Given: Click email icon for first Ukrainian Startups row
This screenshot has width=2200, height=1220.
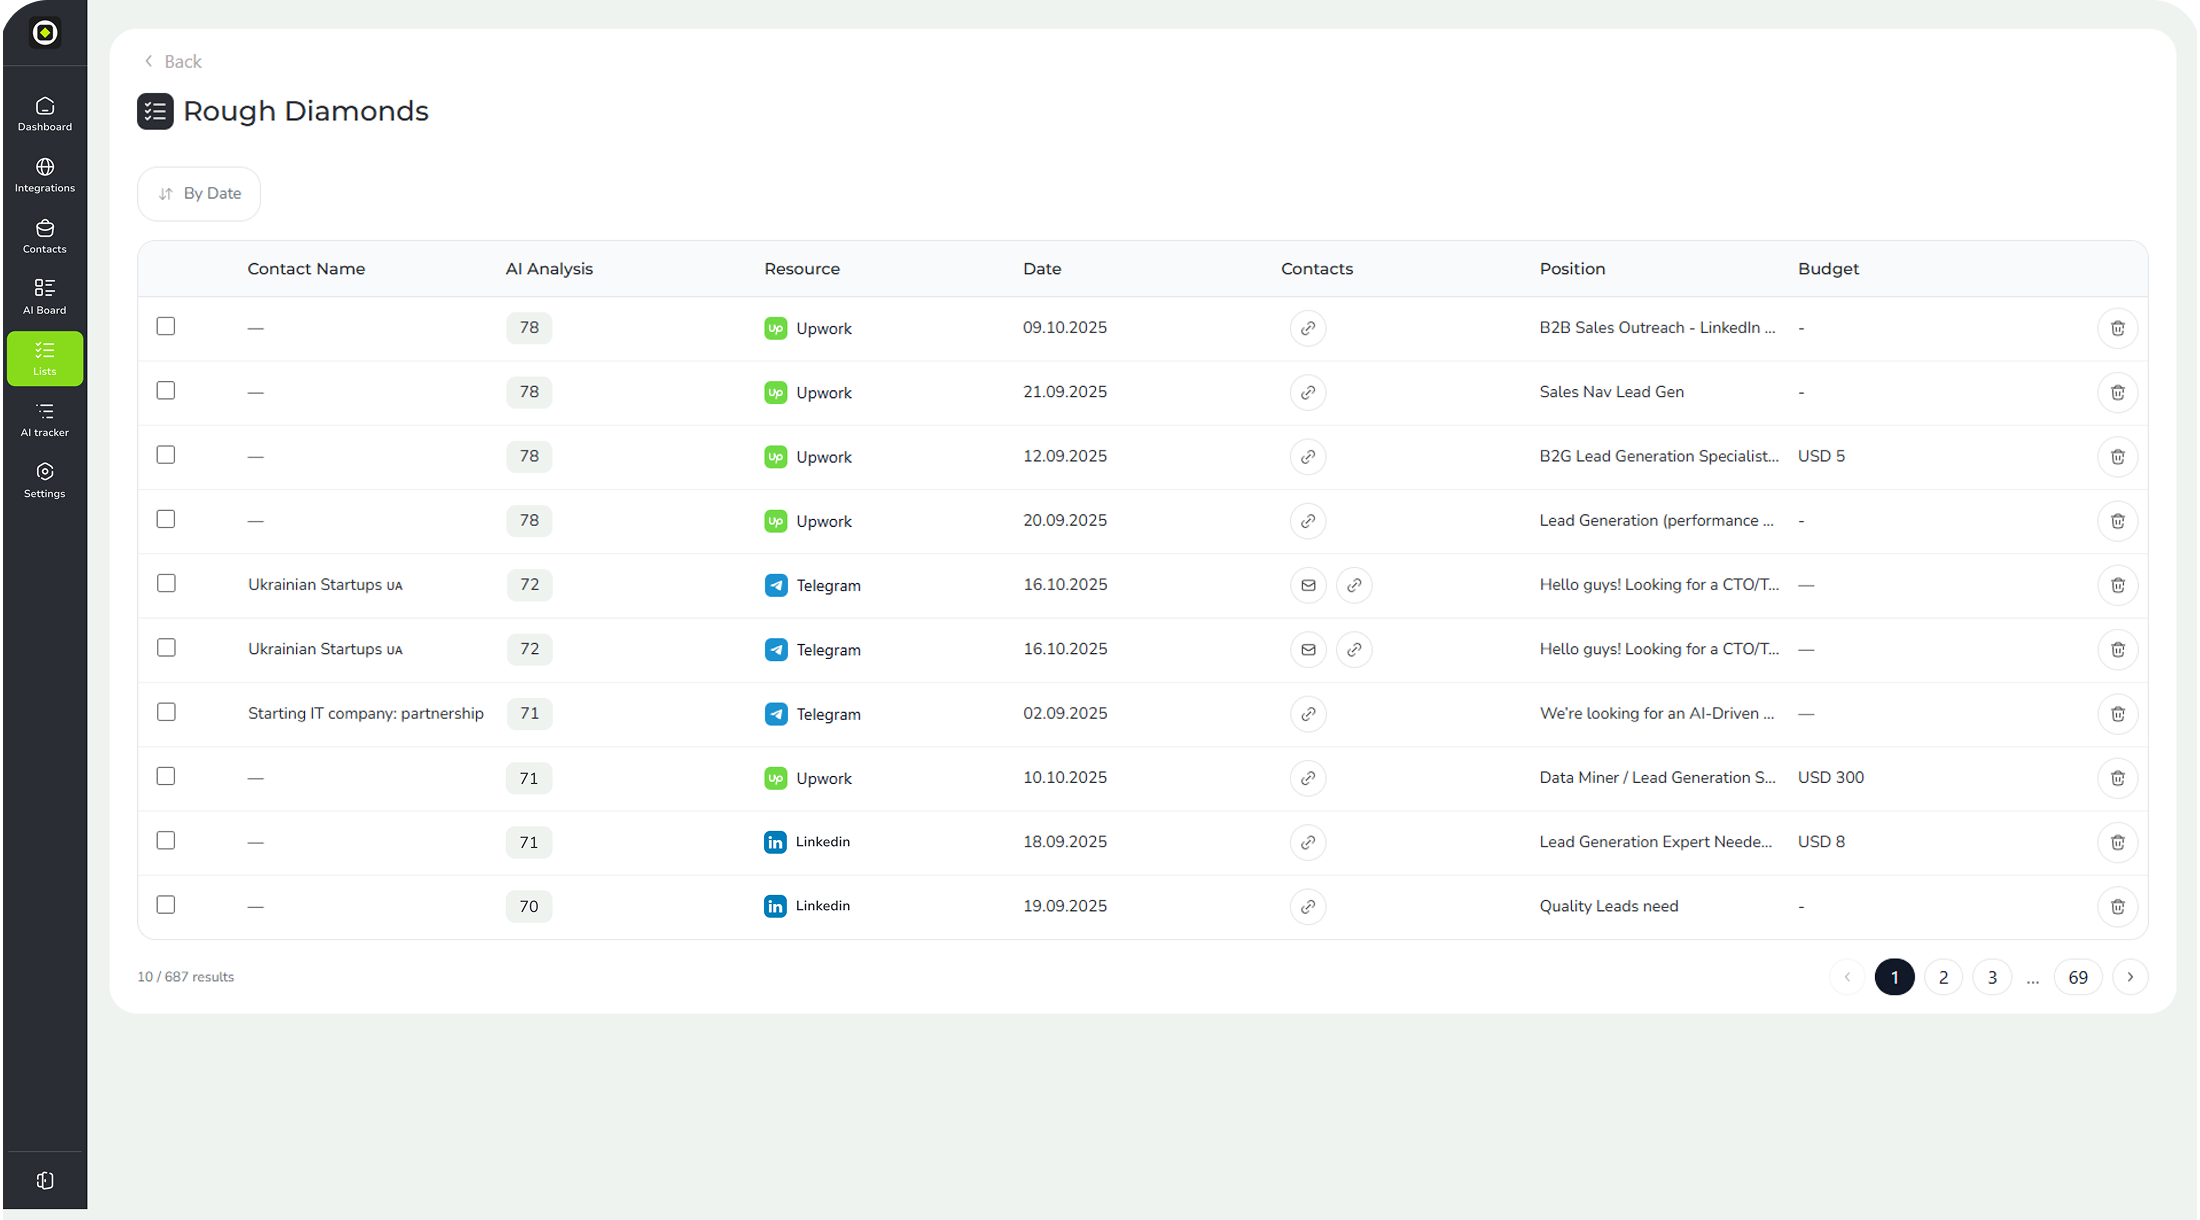Looking at the screenshot, I should [1307, 585].
